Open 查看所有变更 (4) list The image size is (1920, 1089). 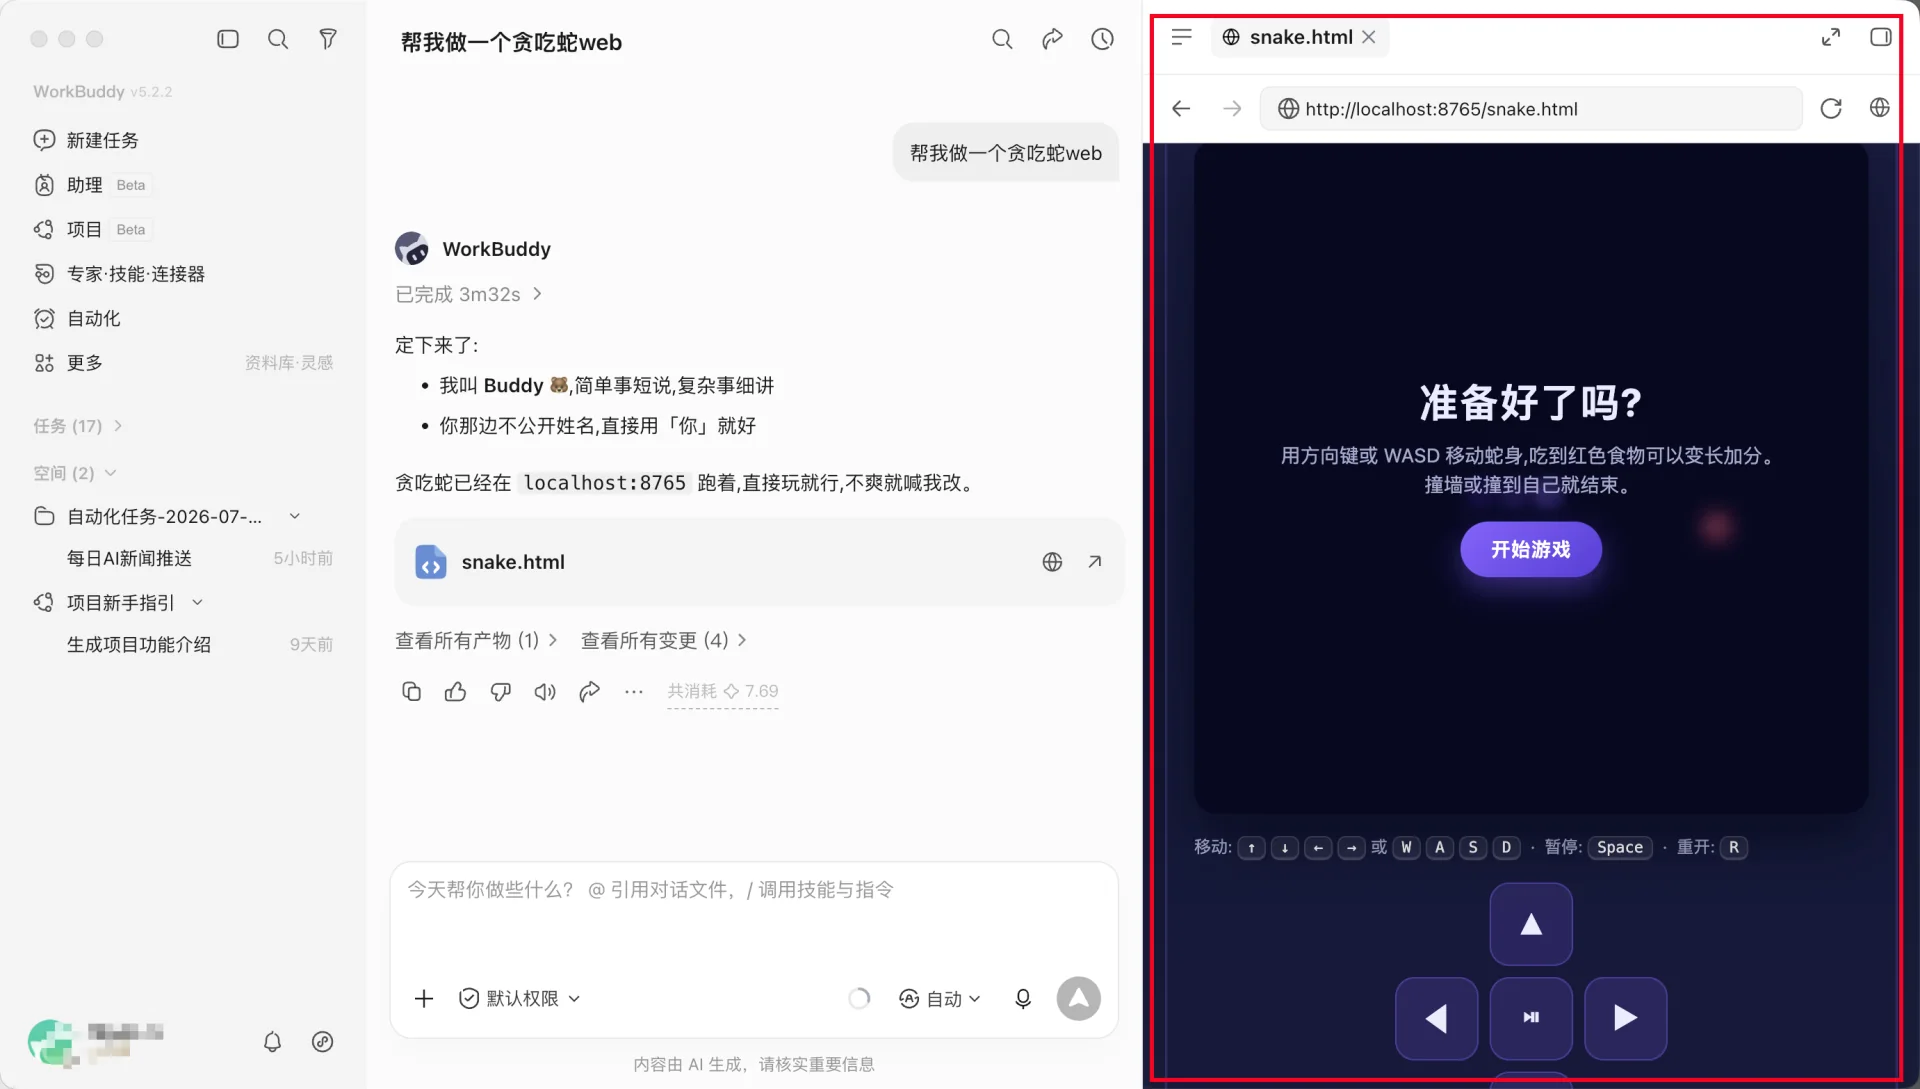coord(664,640)
